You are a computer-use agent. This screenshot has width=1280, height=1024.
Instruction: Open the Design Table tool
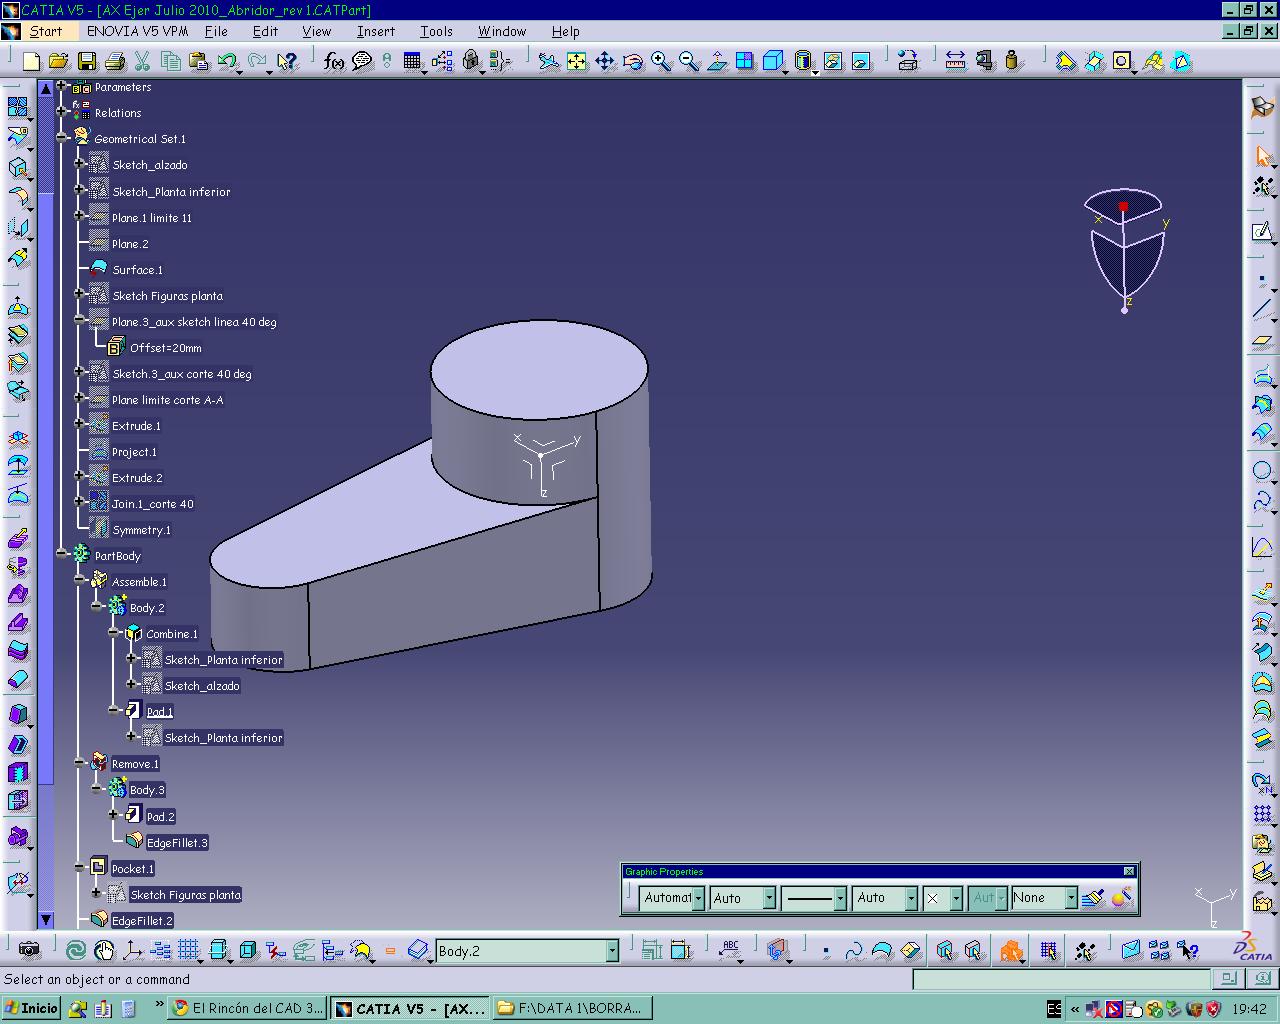[x=413, y=62]
